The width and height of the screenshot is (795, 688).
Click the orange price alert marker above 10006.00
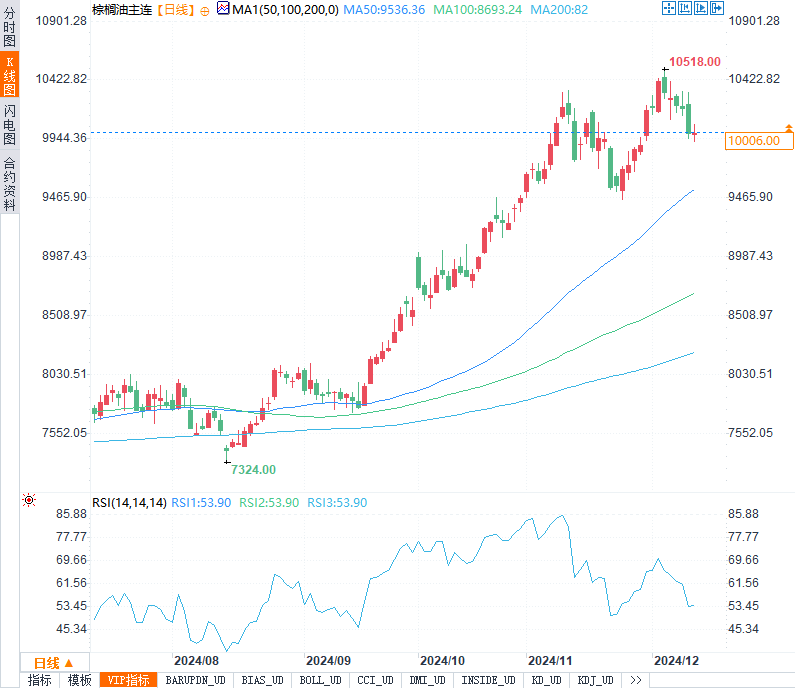[788, 128]
